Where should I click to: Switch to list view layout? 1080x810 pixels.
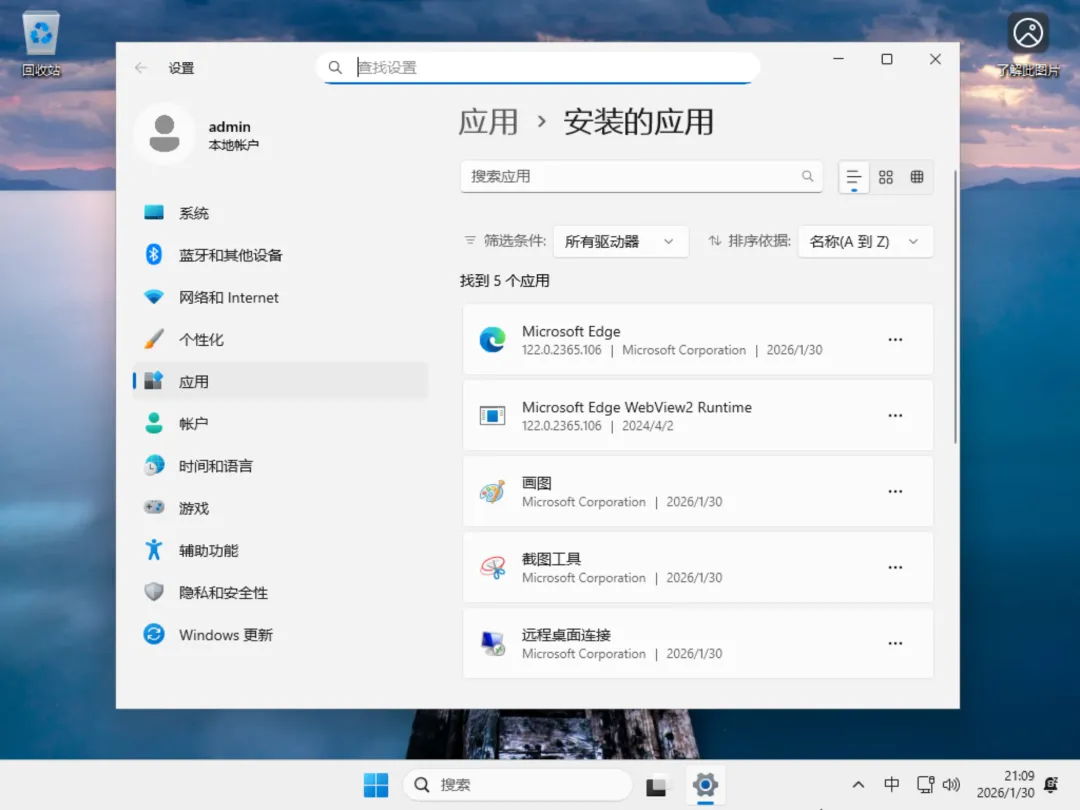(853, 177)
